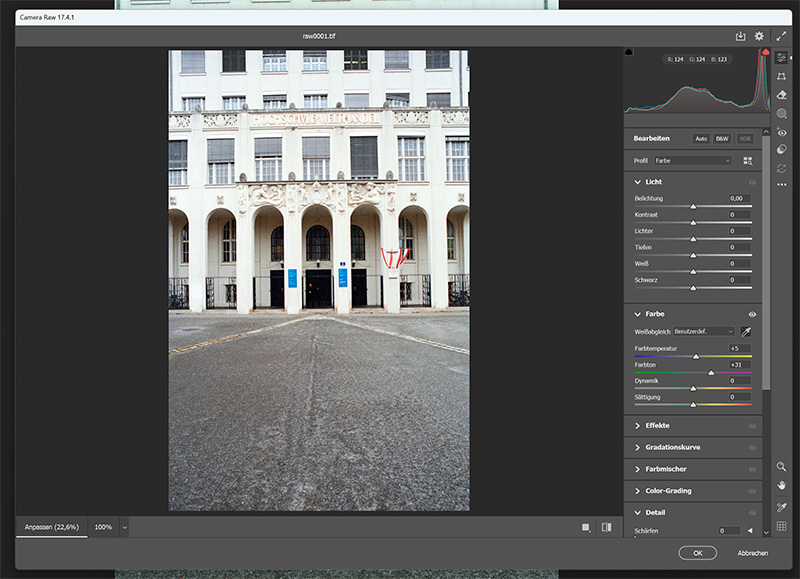Click the Schärfen value field

tap(729, 531)
